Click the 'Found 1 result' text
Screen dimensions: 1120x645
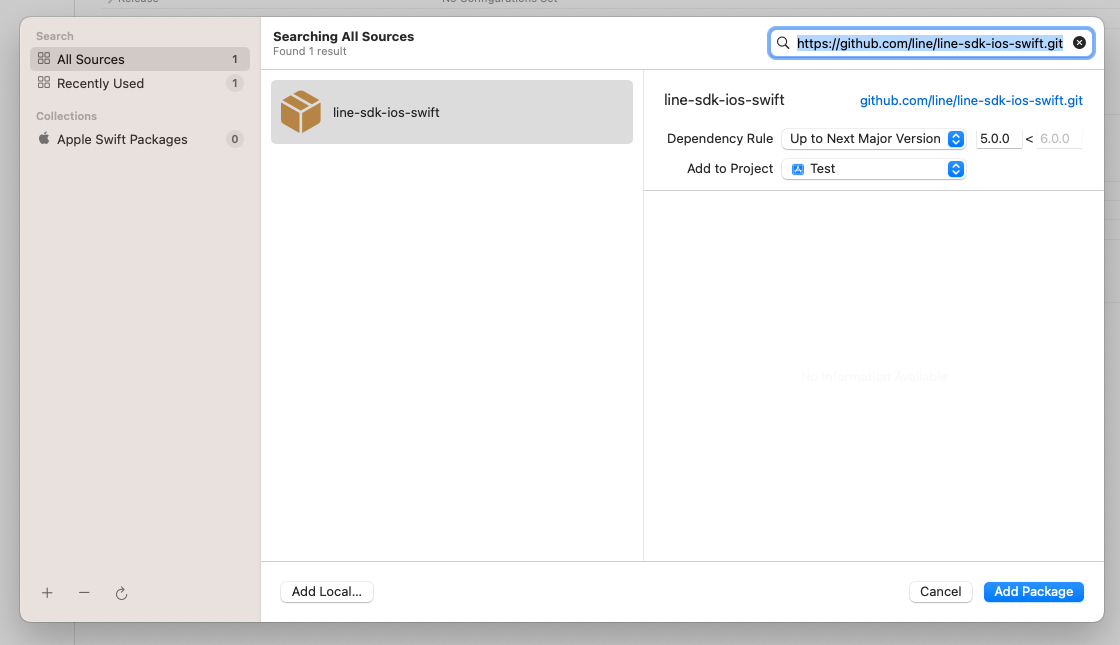(309, 51)
